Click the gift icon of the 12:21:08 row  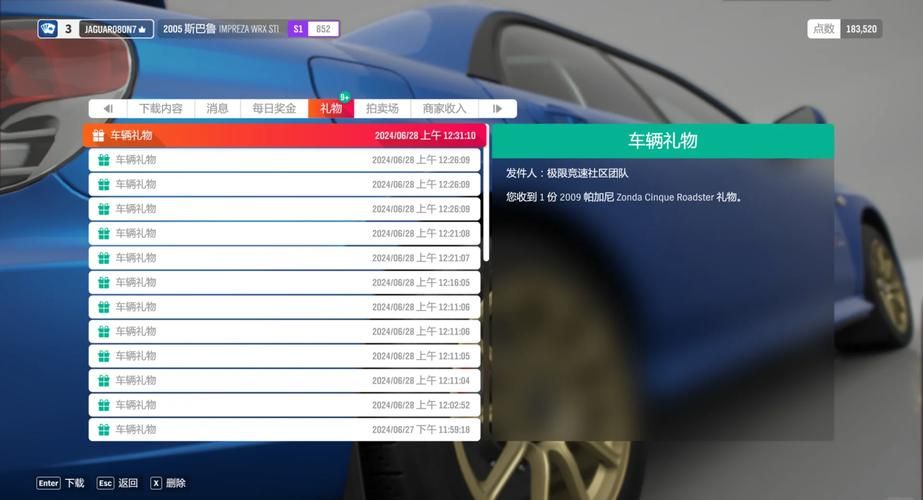[104, 233]
